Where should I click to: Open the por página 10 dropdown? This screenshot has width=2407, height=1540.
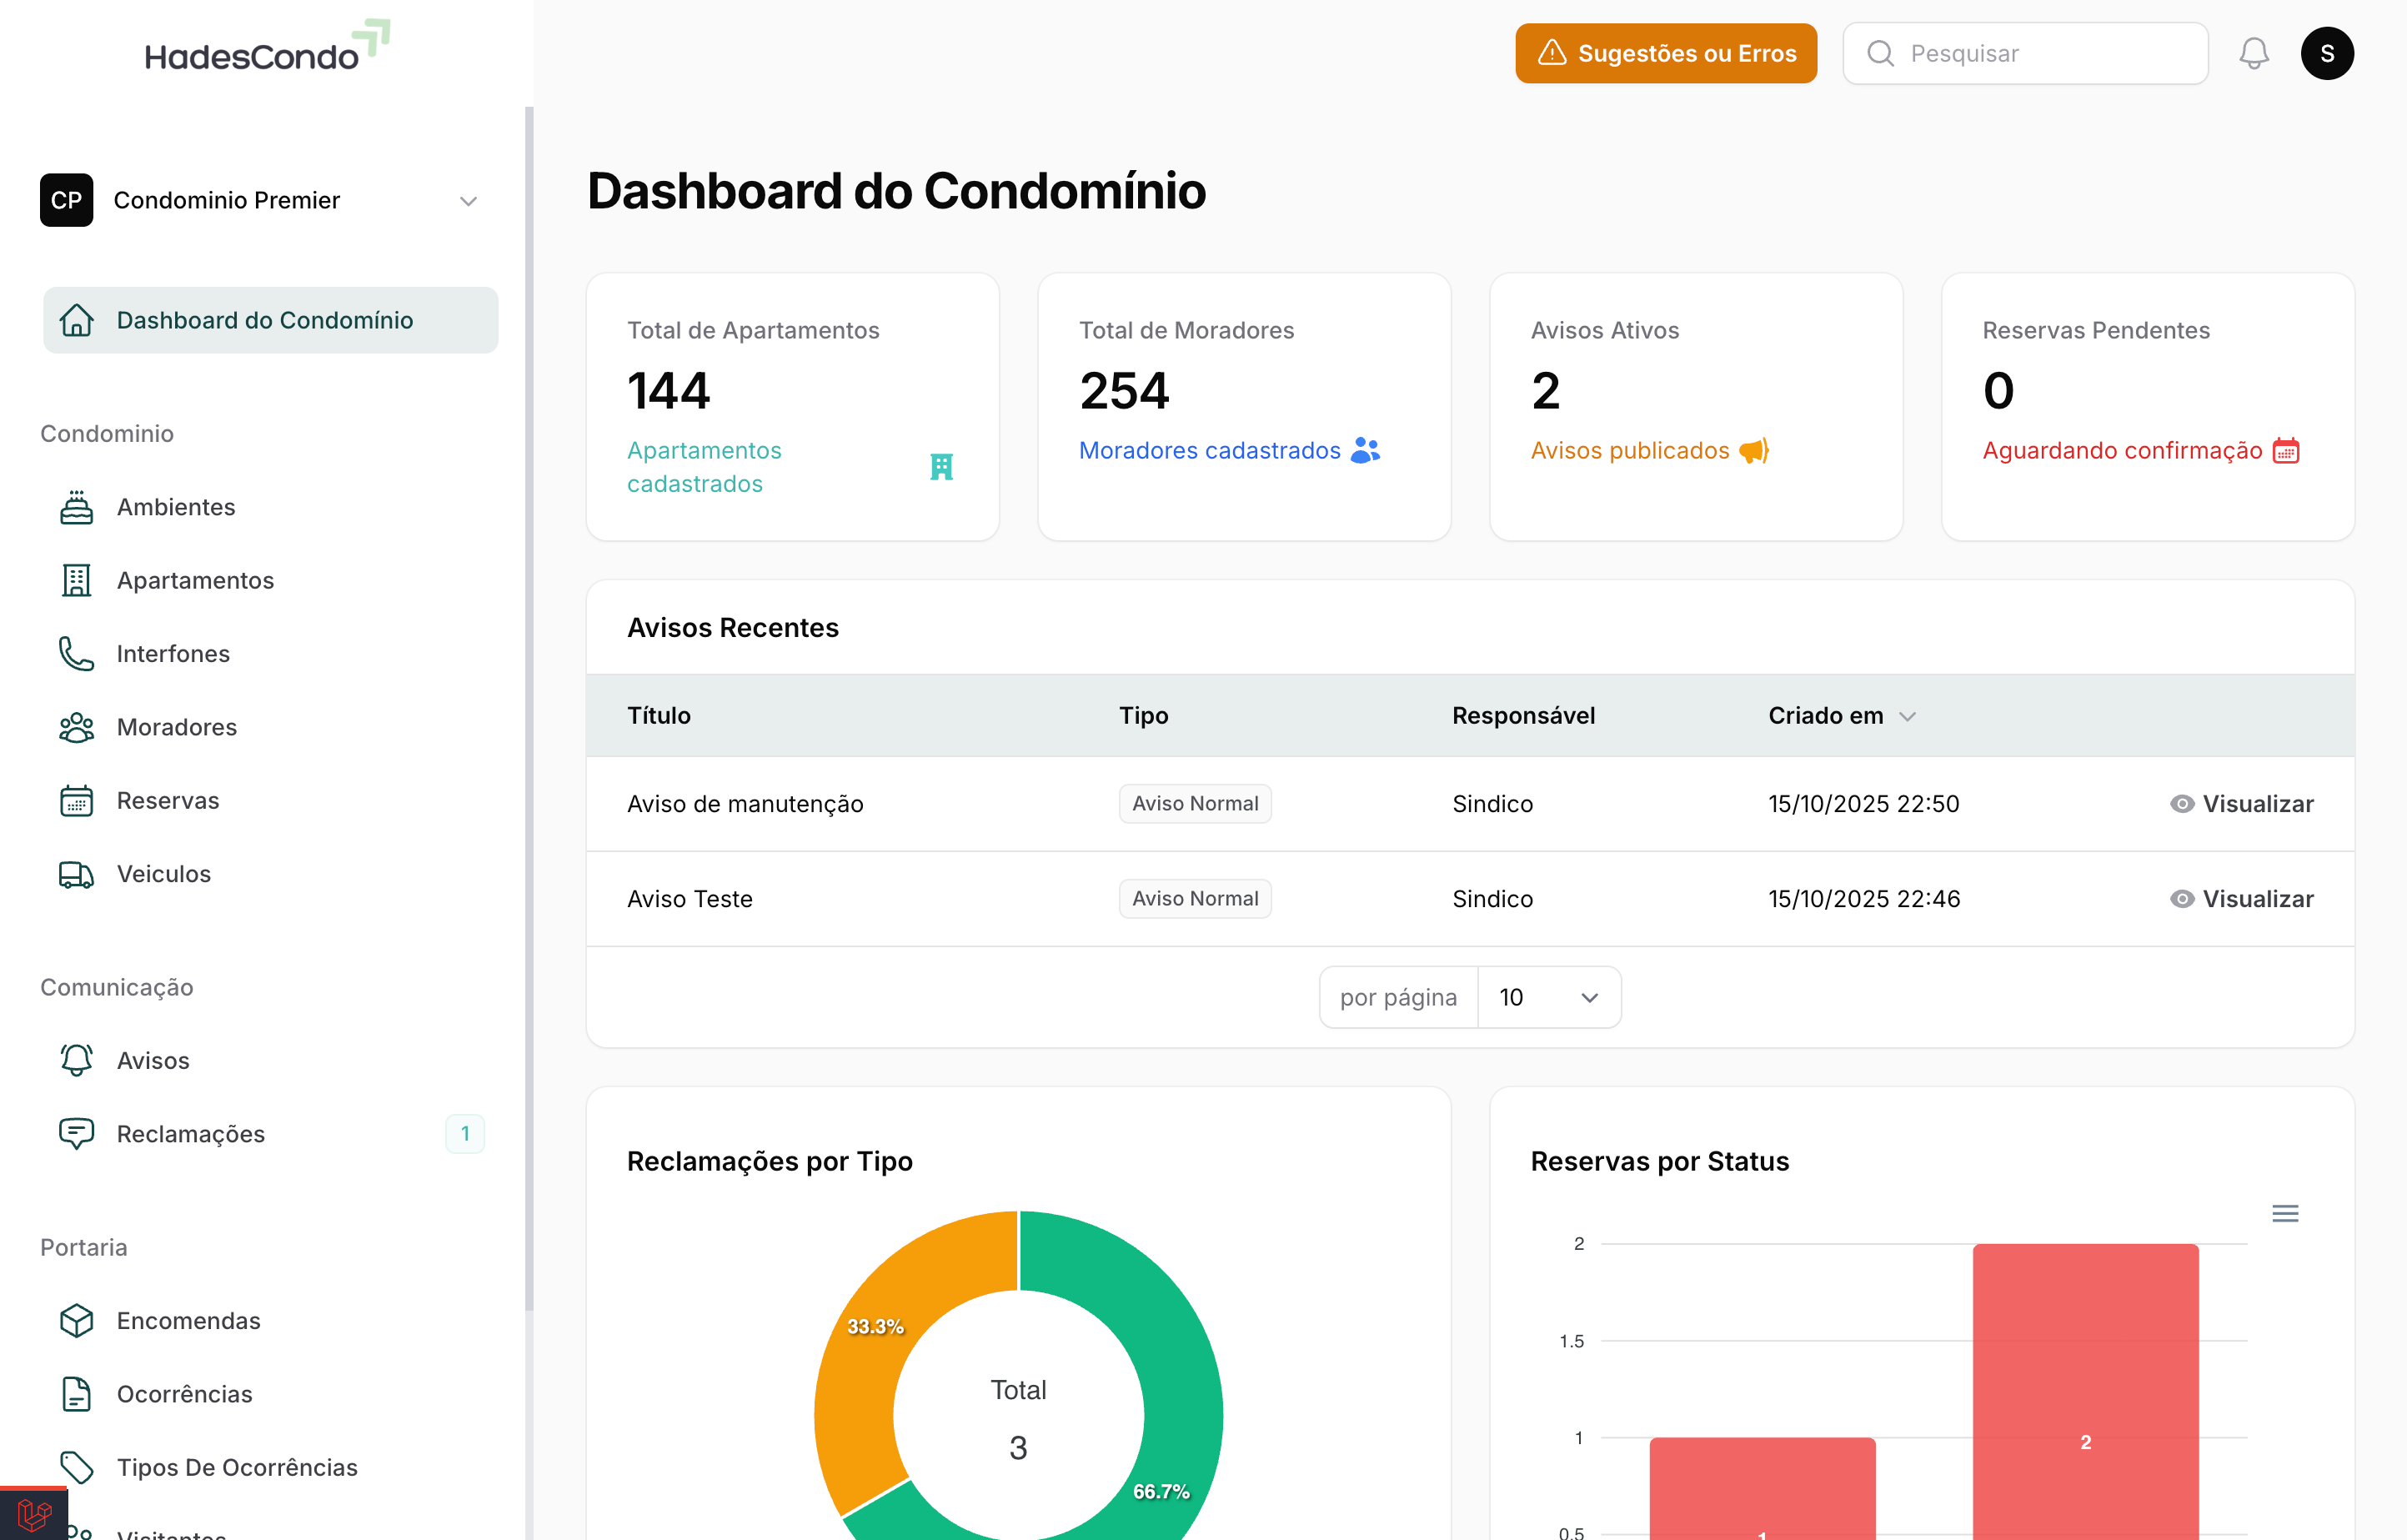(x=1548, y=997)
